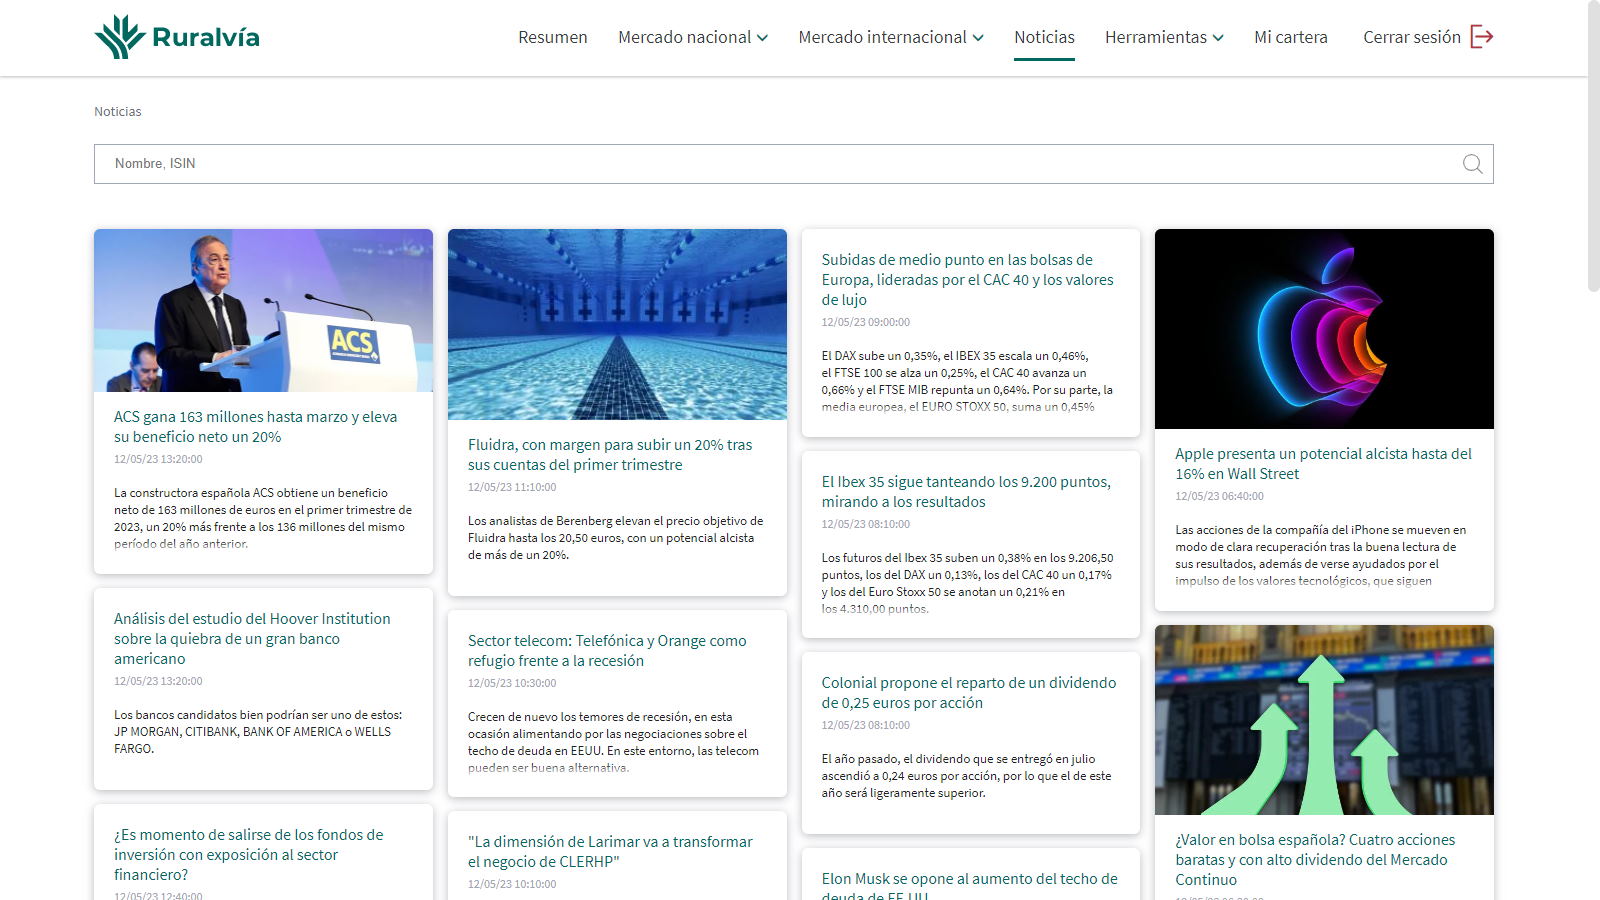Image resolution: width=1600 pixels, height=900 pixels.
Task: Click Fluidra article date 12/05/23 11:10:00
Action: (x=512, y=488)
